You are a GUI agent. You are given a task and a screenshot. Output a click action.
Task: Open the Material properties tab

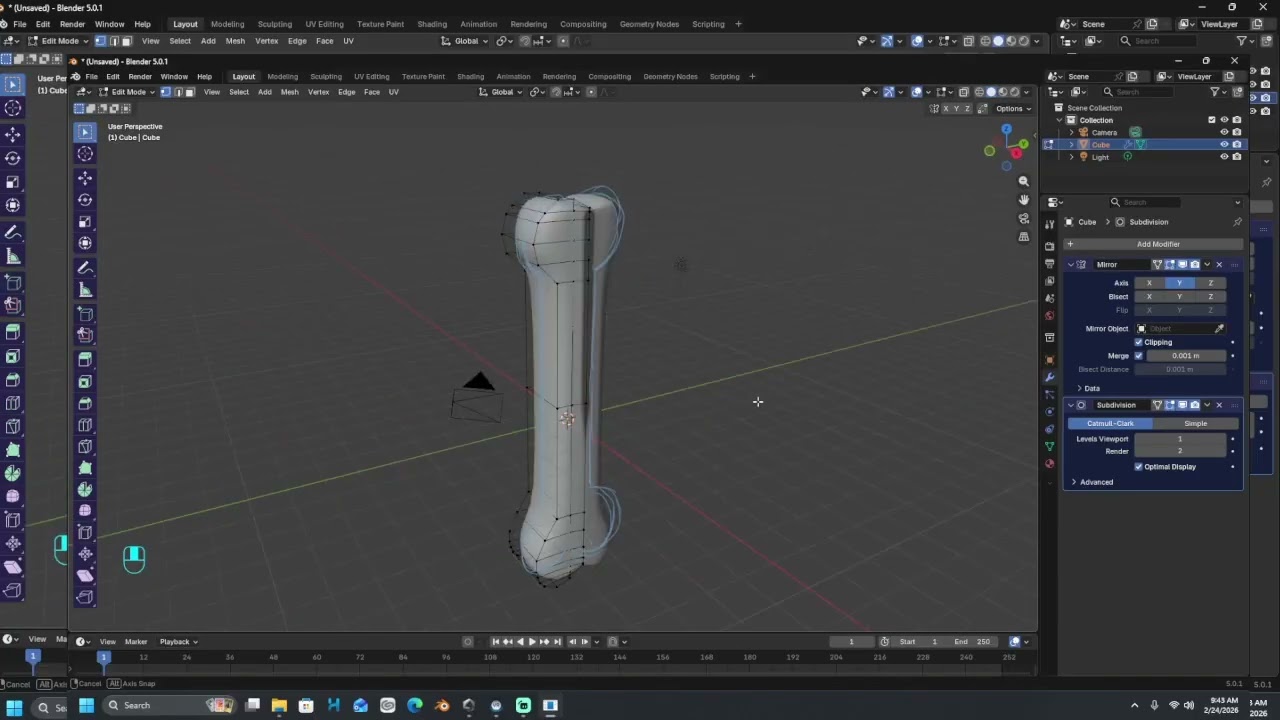(x=1049, y=463)
